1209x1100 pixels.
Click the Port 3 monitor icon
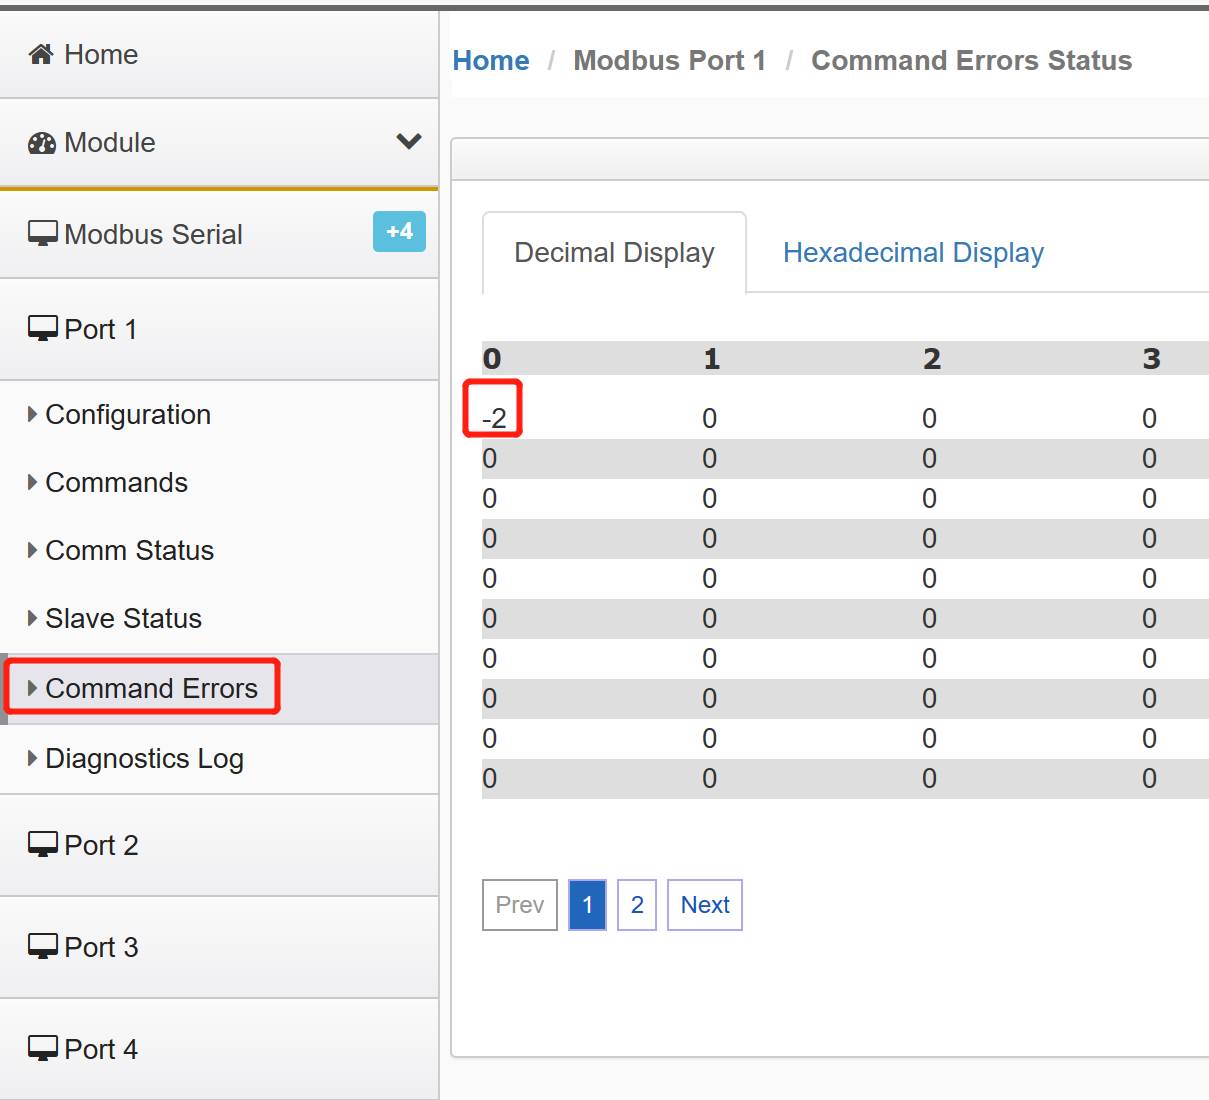(x=43, y=947)
